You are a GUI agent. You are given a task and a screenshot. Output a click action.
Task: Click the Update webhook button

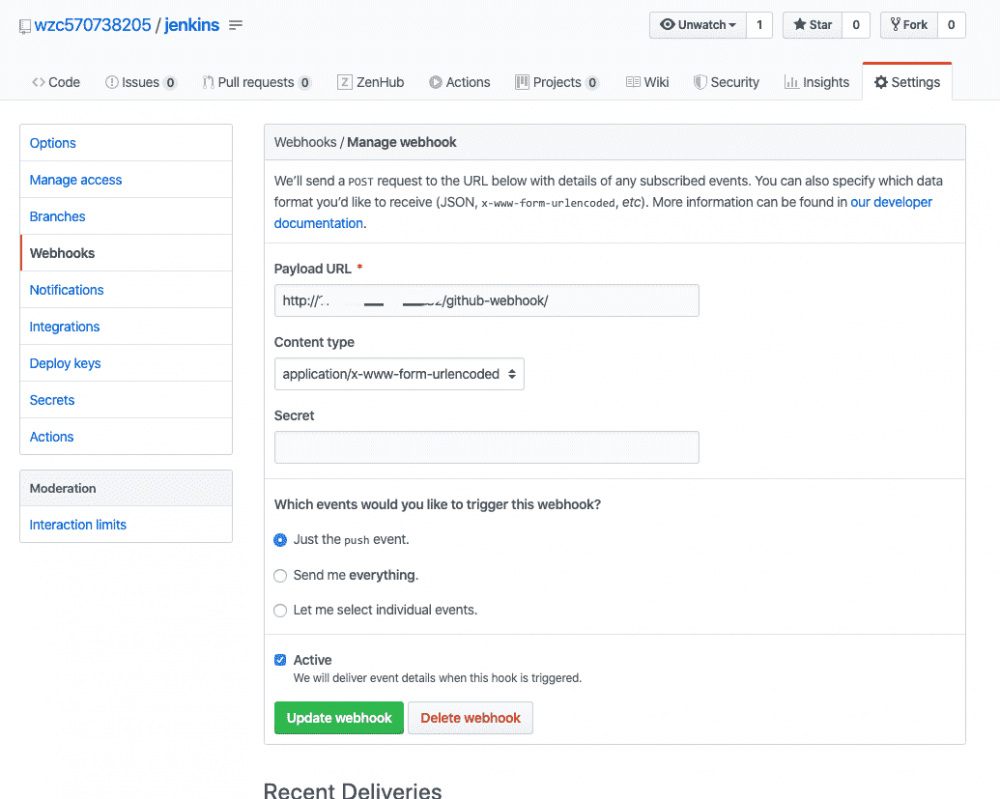pyautogui.click(x=338, y=718)
